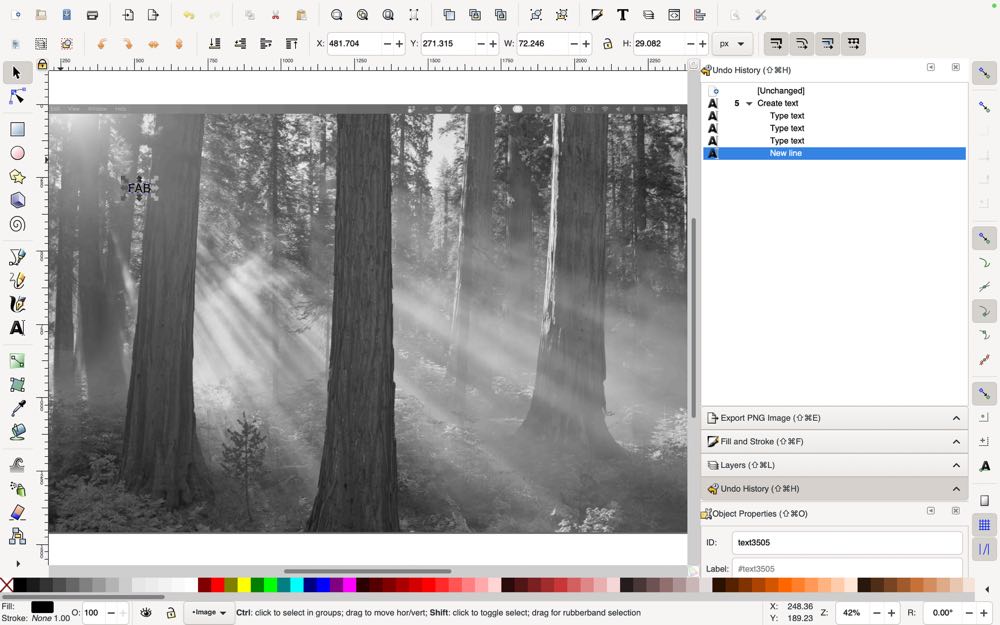Pick the cyan palette swatch

297,585
